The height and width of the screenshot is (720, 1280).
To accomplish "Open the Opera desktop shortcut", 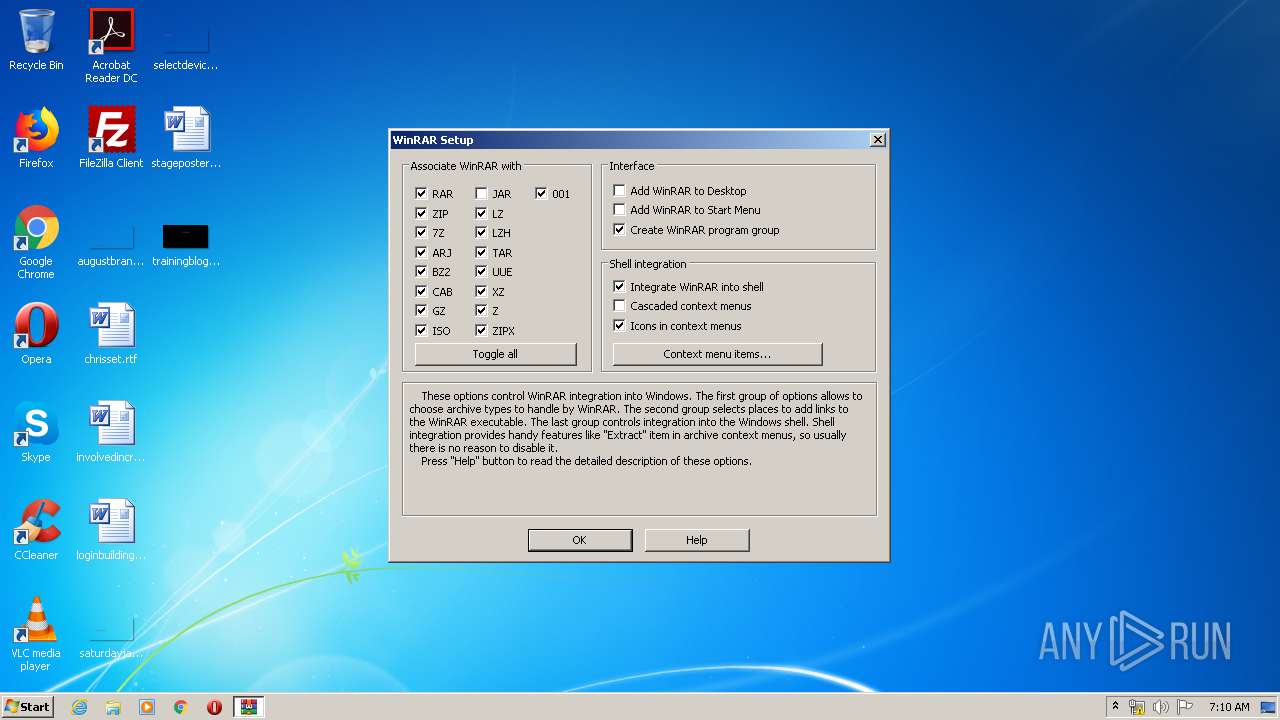I will [36, 334].
